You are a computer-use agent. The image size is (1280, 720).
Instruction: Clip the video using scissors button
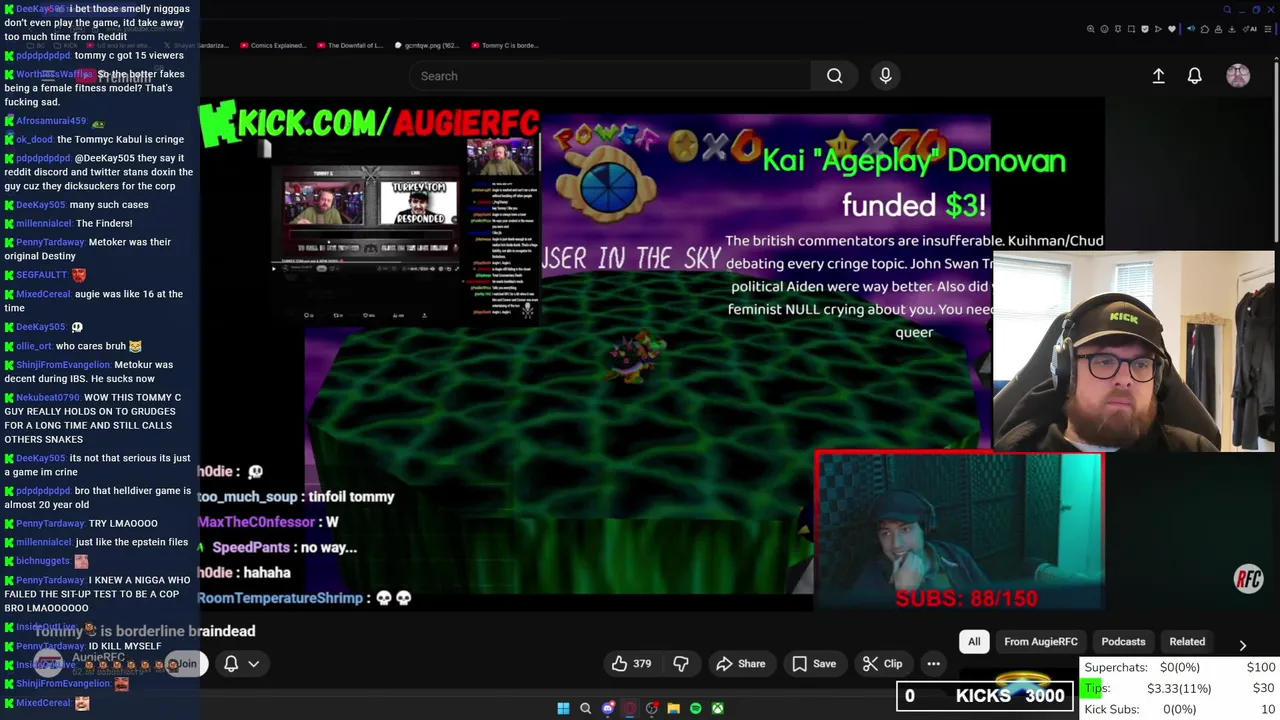coord(882,664)
